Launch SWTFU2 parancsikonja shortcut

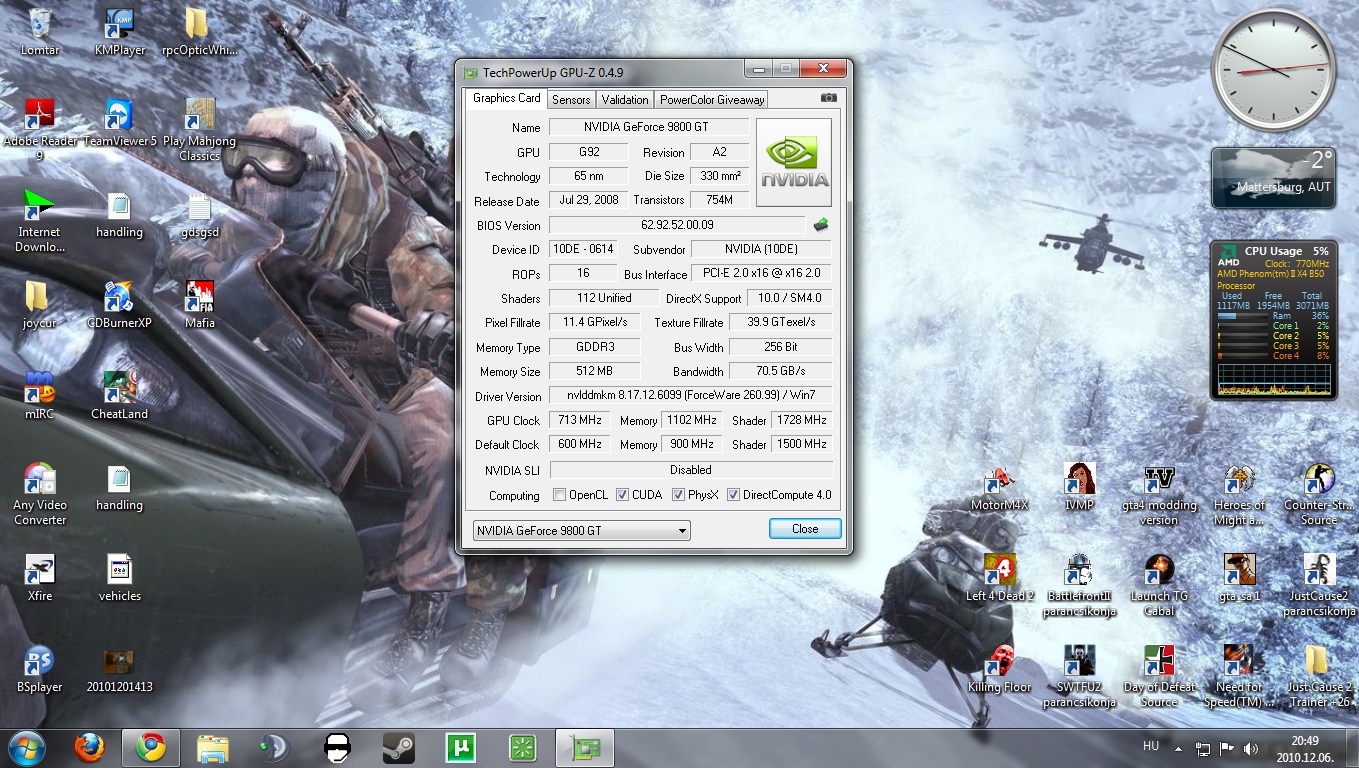click(1080, 676)
